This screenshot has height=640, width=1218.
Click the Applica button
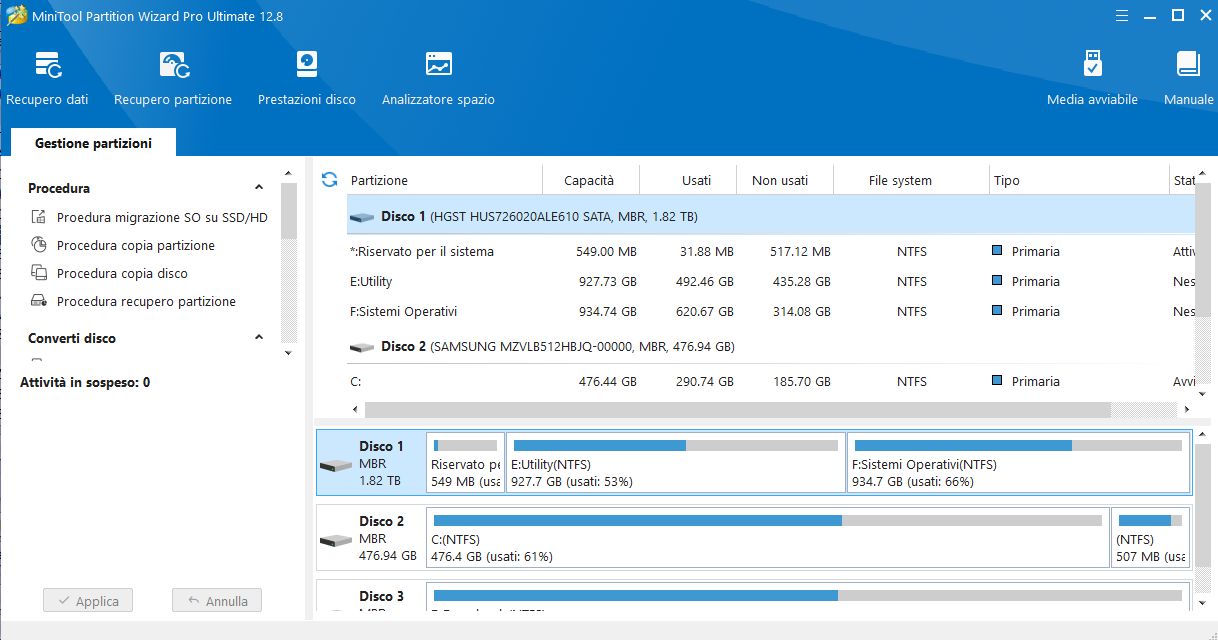(x=88, y=601)
